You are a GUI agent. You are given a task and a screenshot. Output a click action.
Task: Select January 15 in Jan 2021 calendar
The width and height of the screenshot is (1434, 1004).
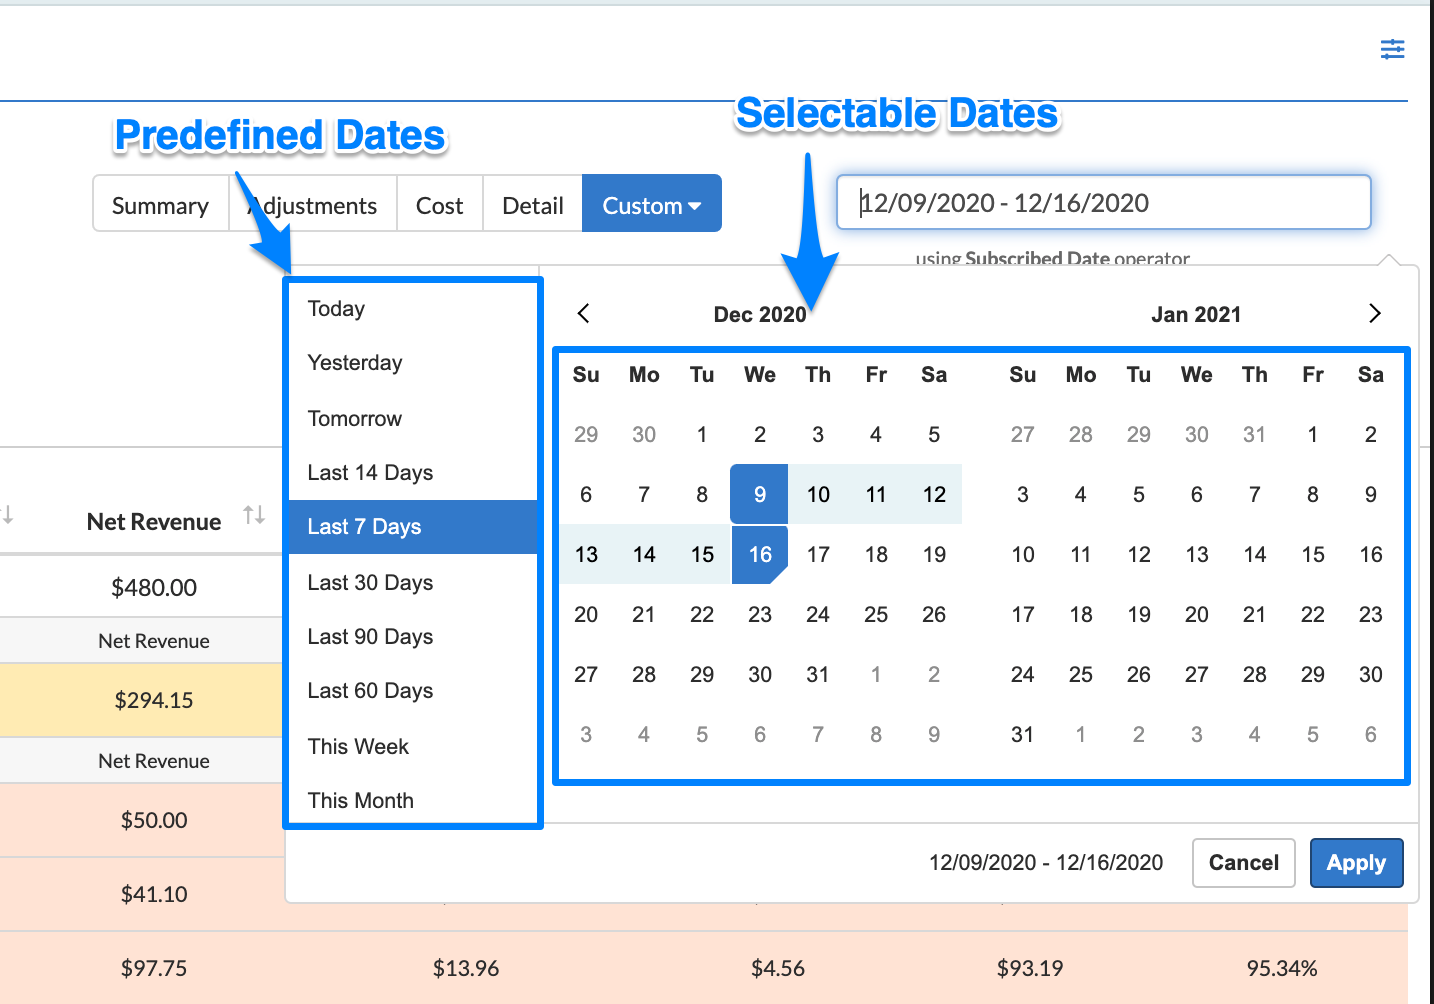click(x=1312, y=554)
